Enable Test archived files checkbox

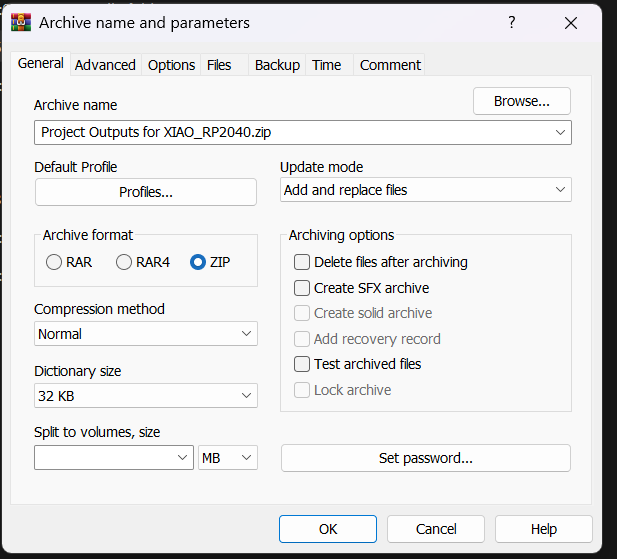(x=302, y=364)
